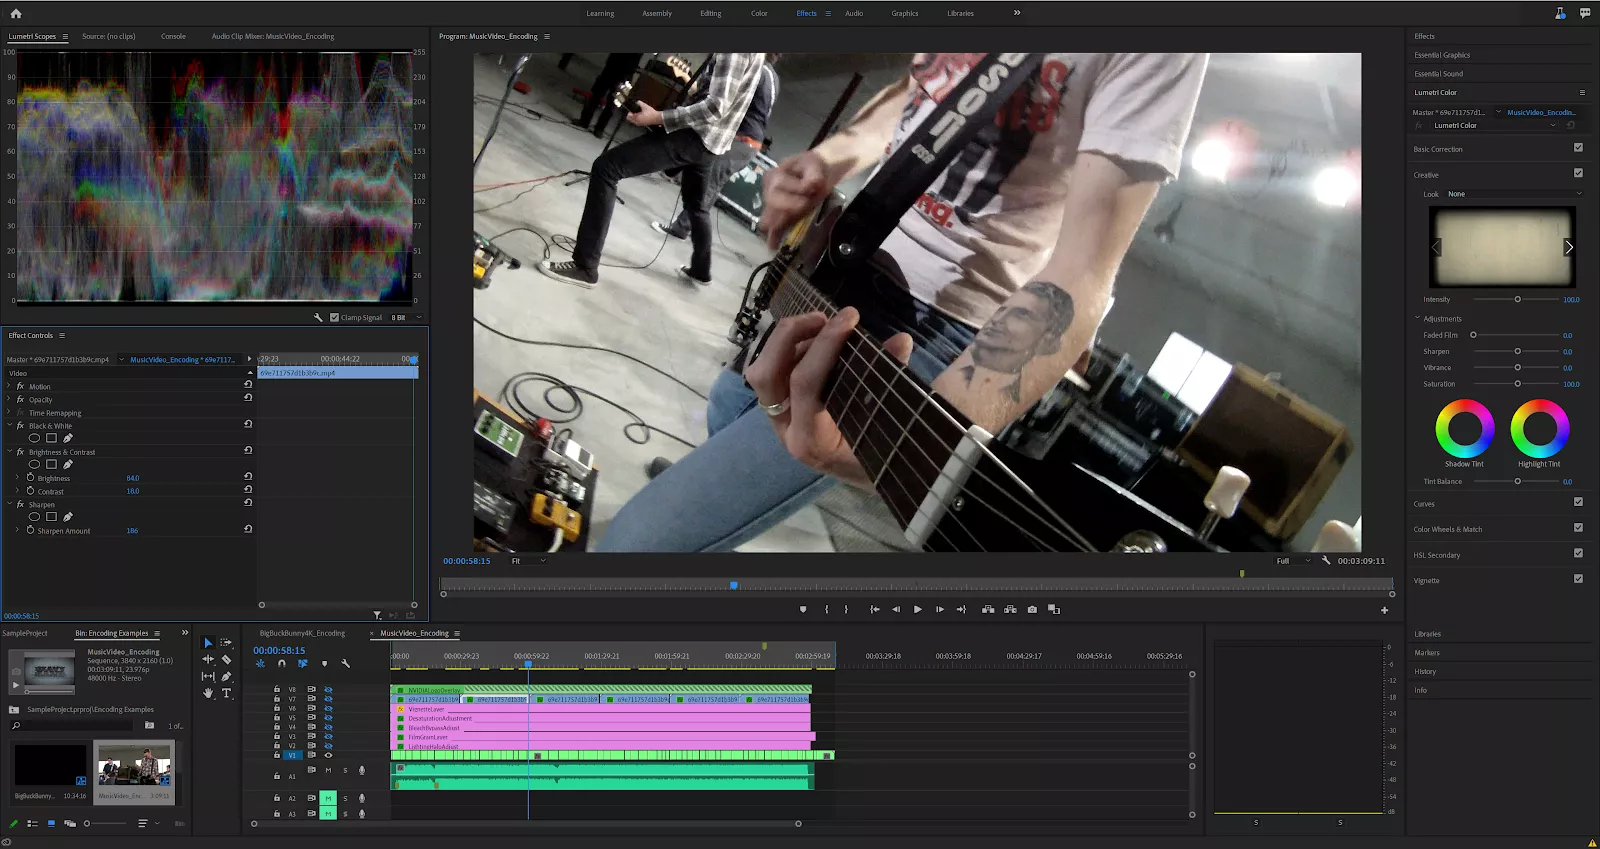
Task: Select the Razor tool
Action: click(x=227, y=660)
